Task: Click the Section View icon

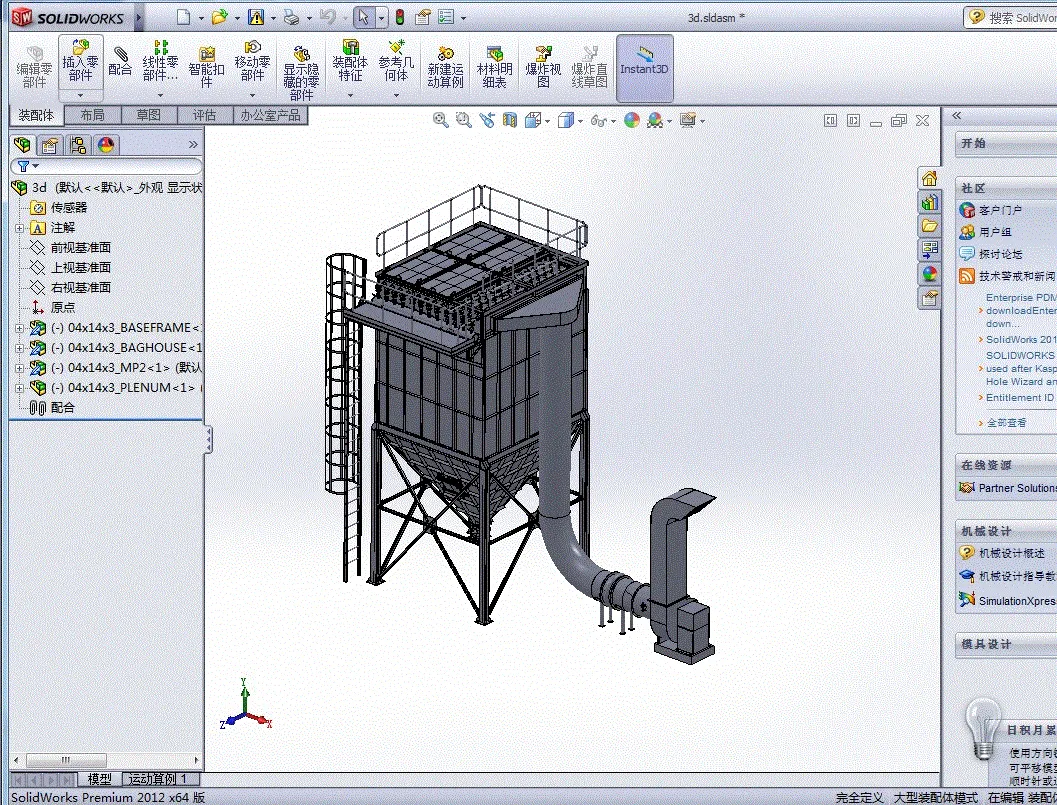Action: pyautogui.click(x=510, y=120)
